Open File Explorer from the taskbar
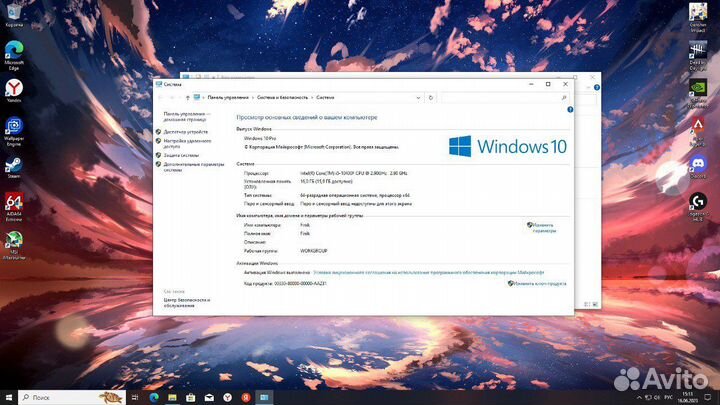720x405 pixels. click(x=172, y=397)
